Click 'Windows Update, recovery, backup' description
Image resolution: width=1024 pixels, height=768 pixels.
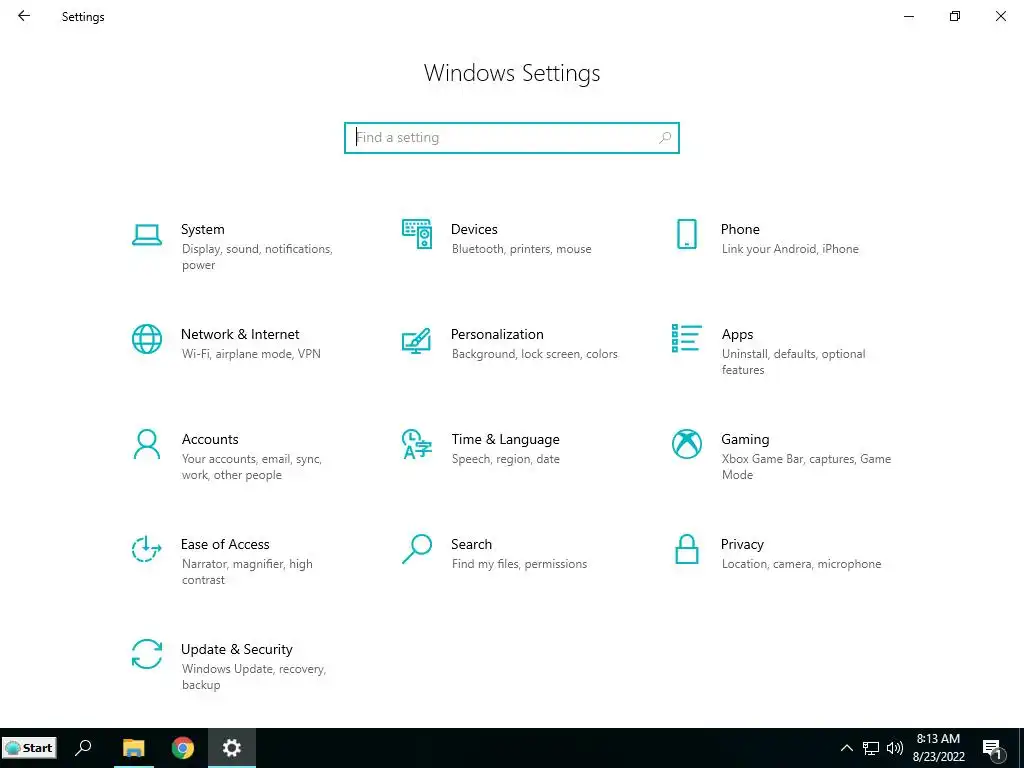point(253,677)
